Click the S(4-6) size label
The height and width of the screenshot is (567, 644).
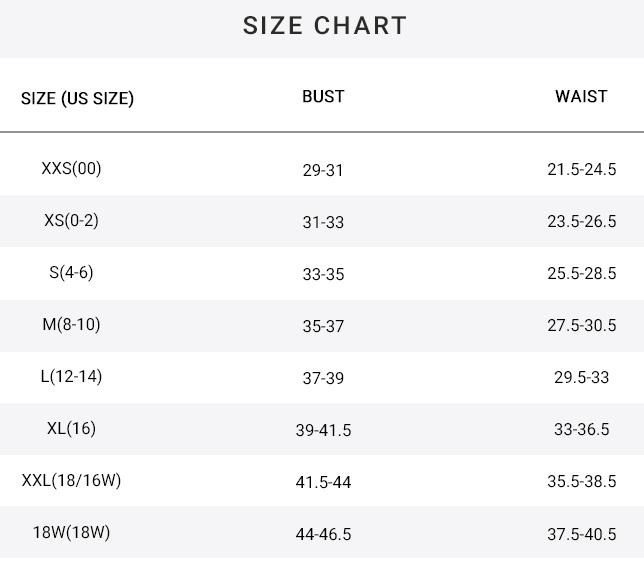(71, 272)
